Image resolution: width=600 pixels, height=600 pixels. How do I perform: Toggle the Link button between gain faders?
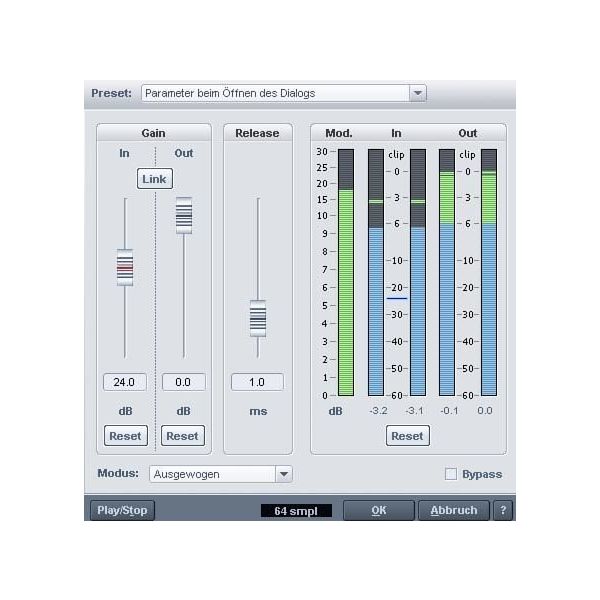(x=155, y=179)
